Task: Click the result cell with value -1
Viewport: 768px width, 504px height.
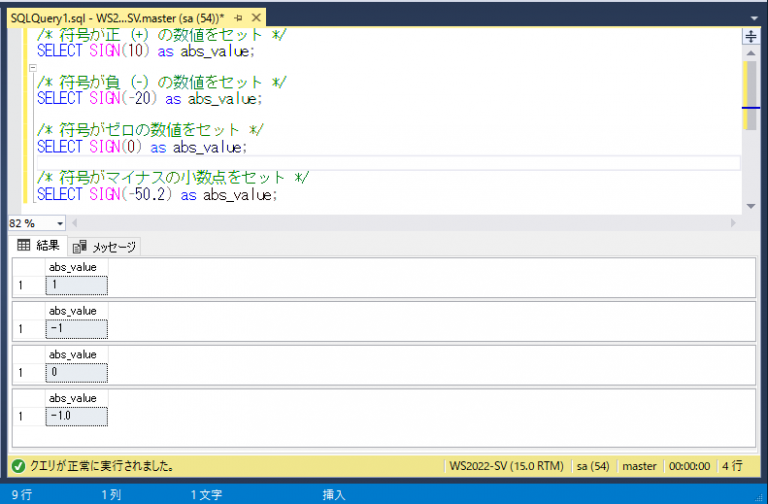Action: (76, 329)
